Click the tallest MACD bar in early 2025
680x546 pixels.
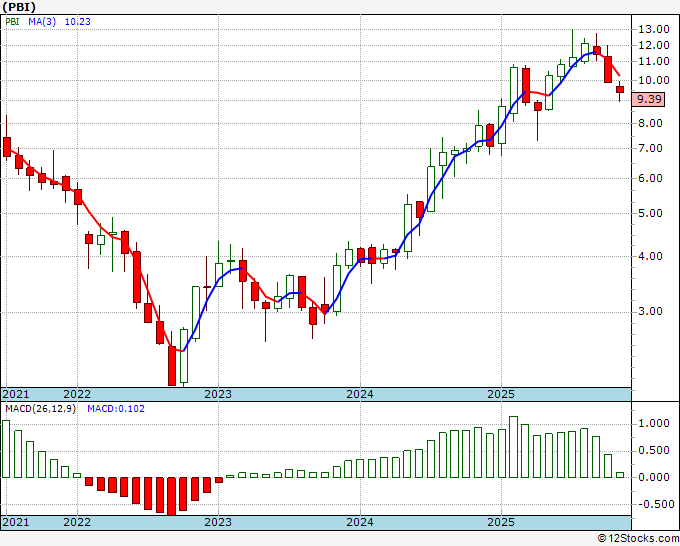click(513, 447)
